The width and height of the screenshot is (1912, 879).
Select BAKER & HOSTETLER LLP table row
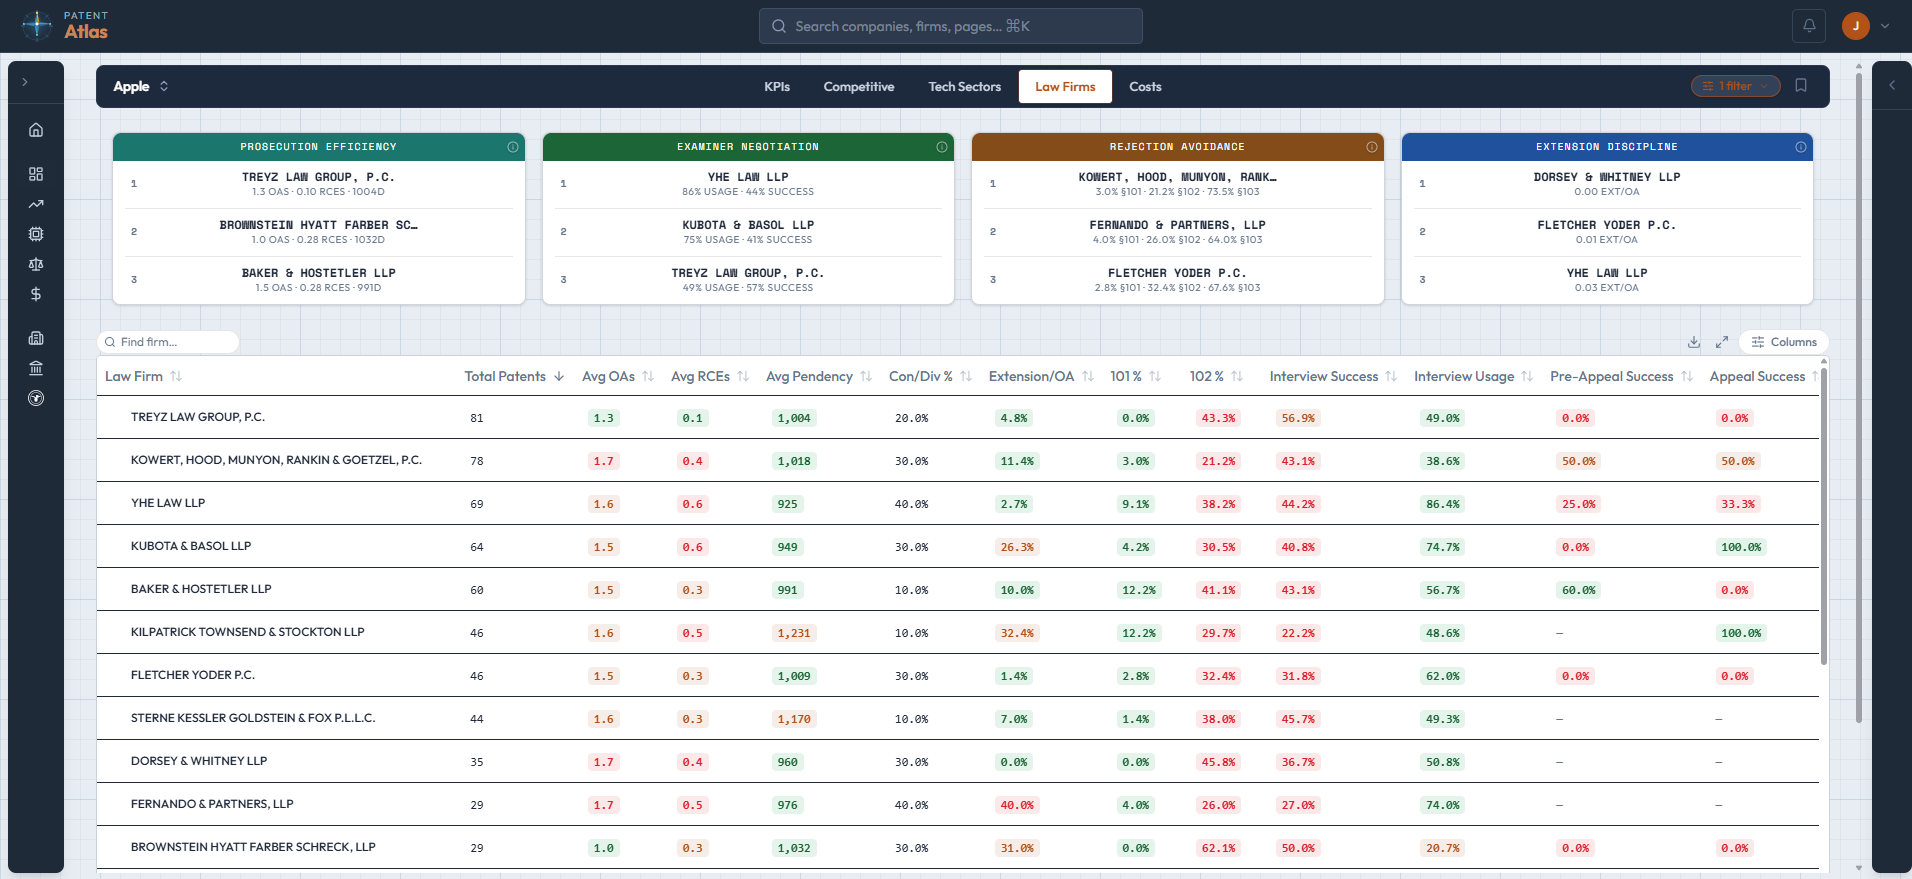coord(958,589)
